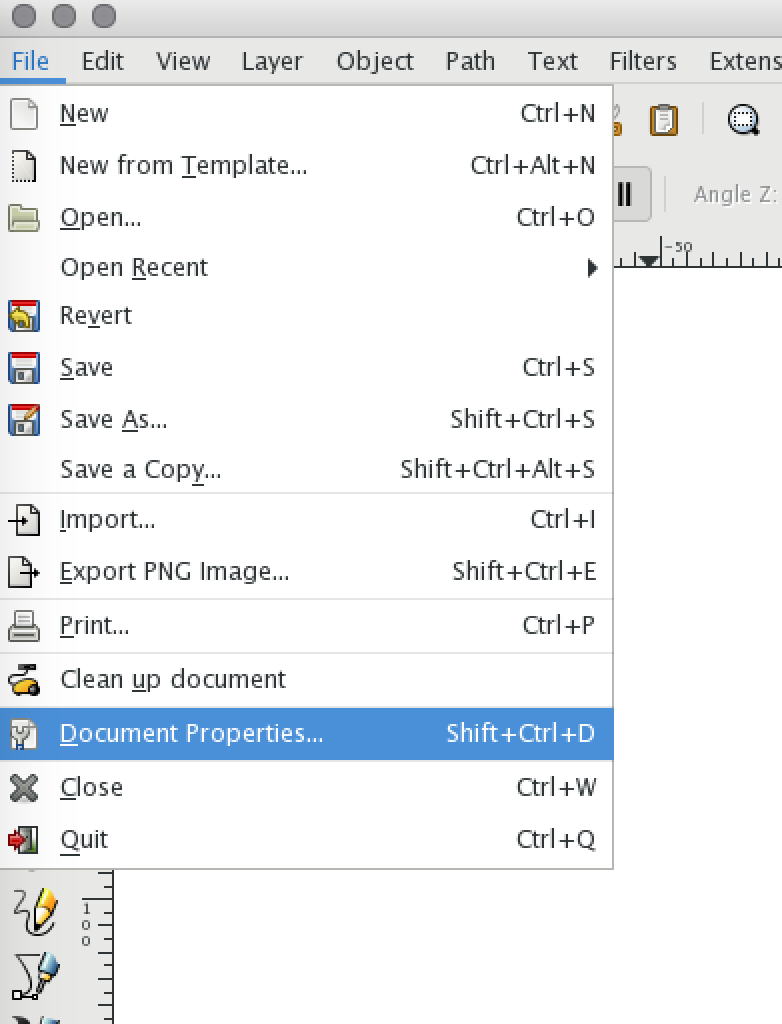
Task: Select the Pencil freehand tool
Action: (x=34, y=910)
